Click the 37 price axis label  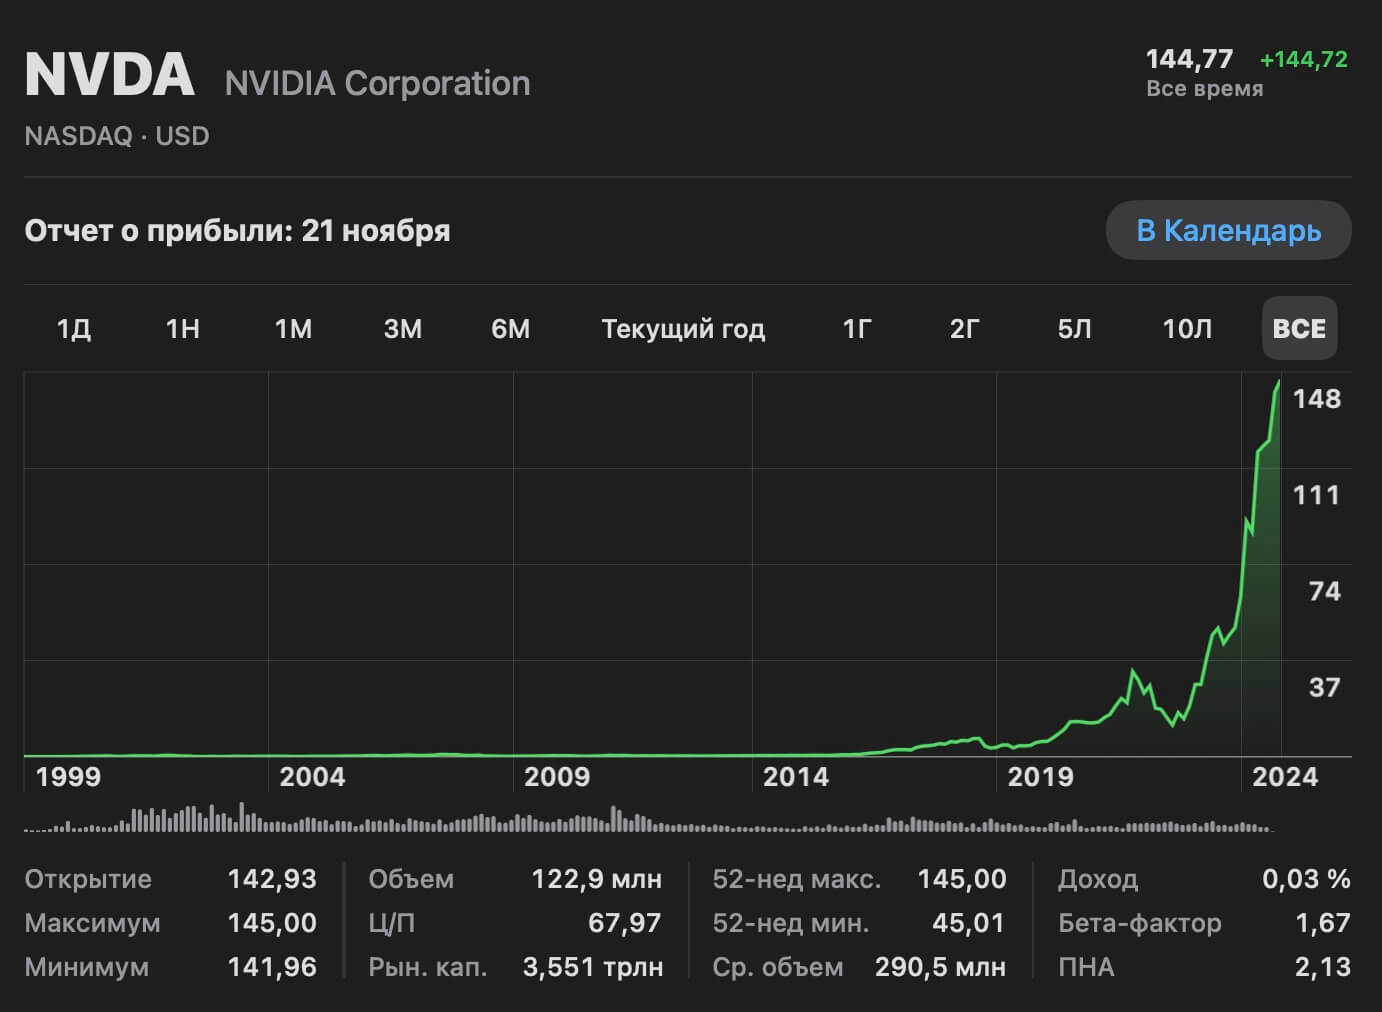[1324, 687]
